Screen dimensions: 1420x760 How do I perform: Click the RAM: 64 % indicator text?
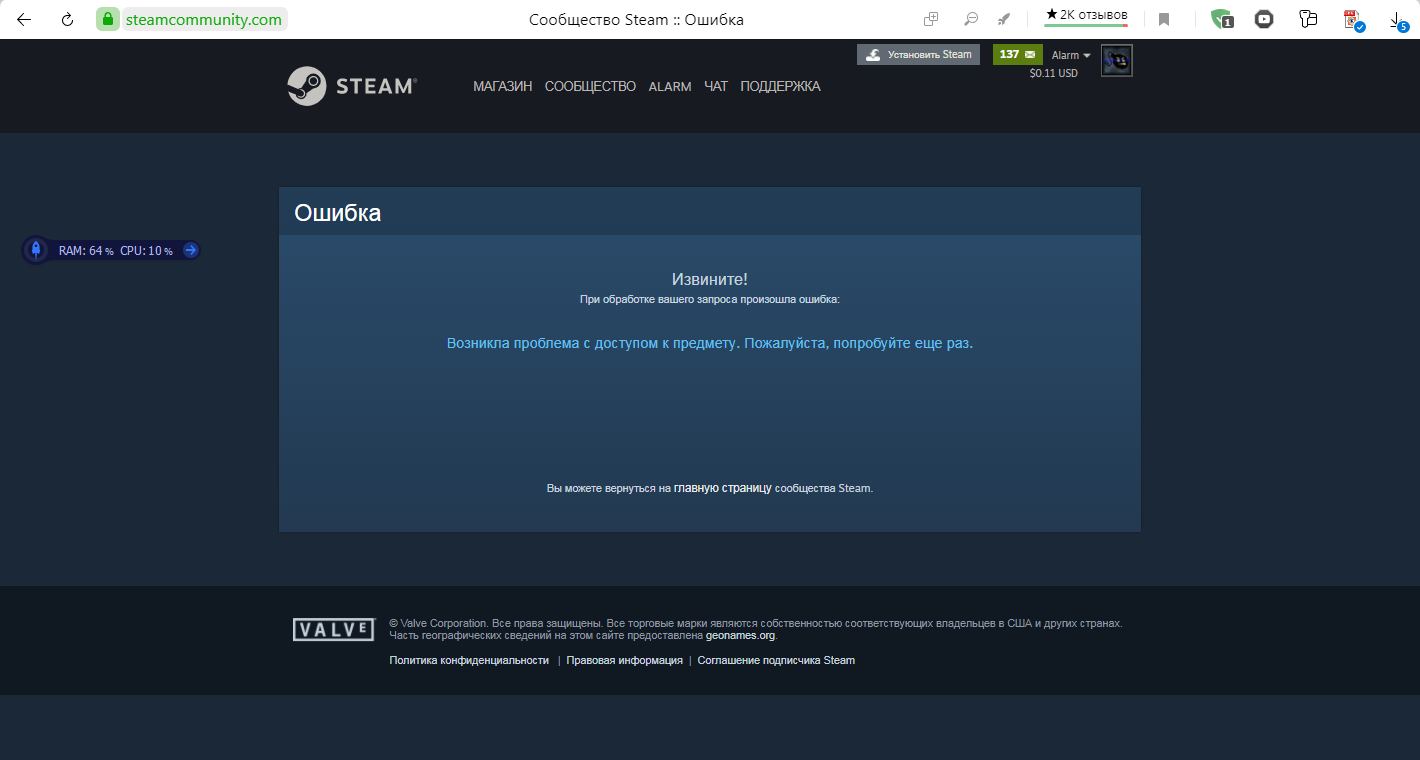[86, 251]
